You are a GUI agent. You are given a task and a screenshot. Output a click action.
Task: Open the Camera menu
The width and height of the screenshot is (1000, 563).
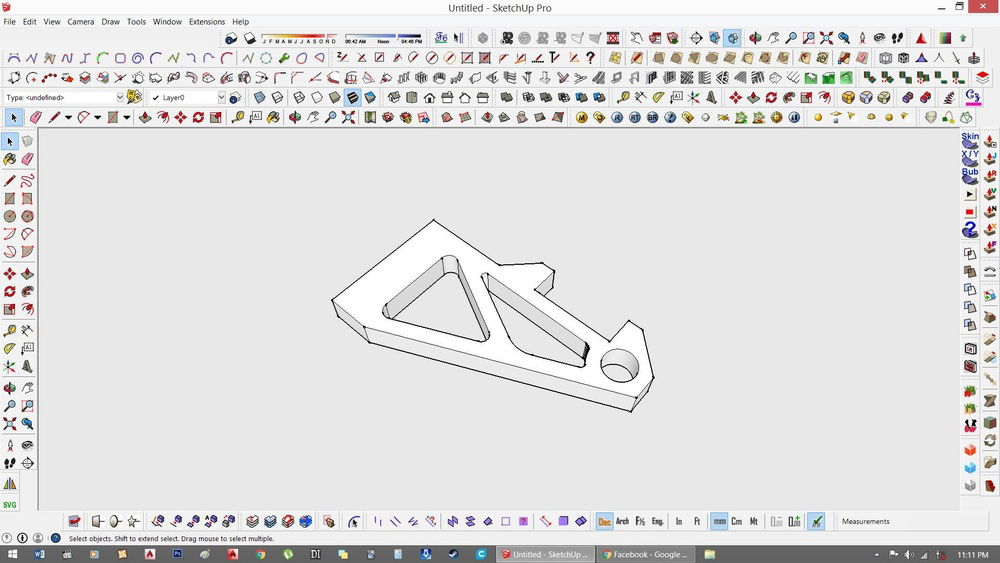click(81, 21)
